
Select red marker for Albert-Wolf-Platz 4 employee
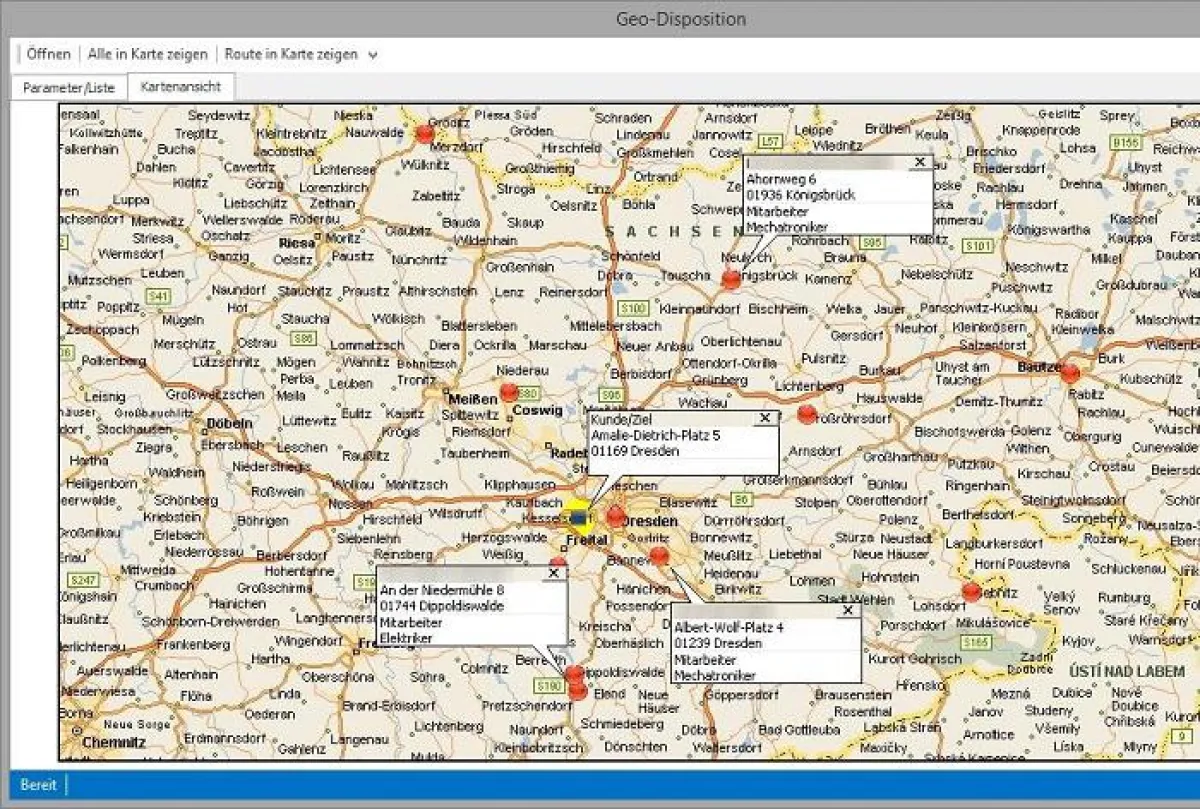coord(658,556)
